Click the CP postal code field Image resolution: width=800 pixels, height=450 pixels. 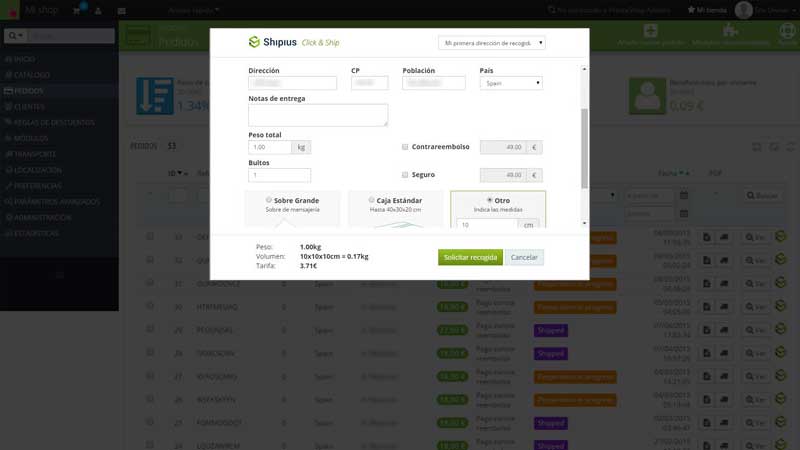pyautogui.click(x=369, y=83)
